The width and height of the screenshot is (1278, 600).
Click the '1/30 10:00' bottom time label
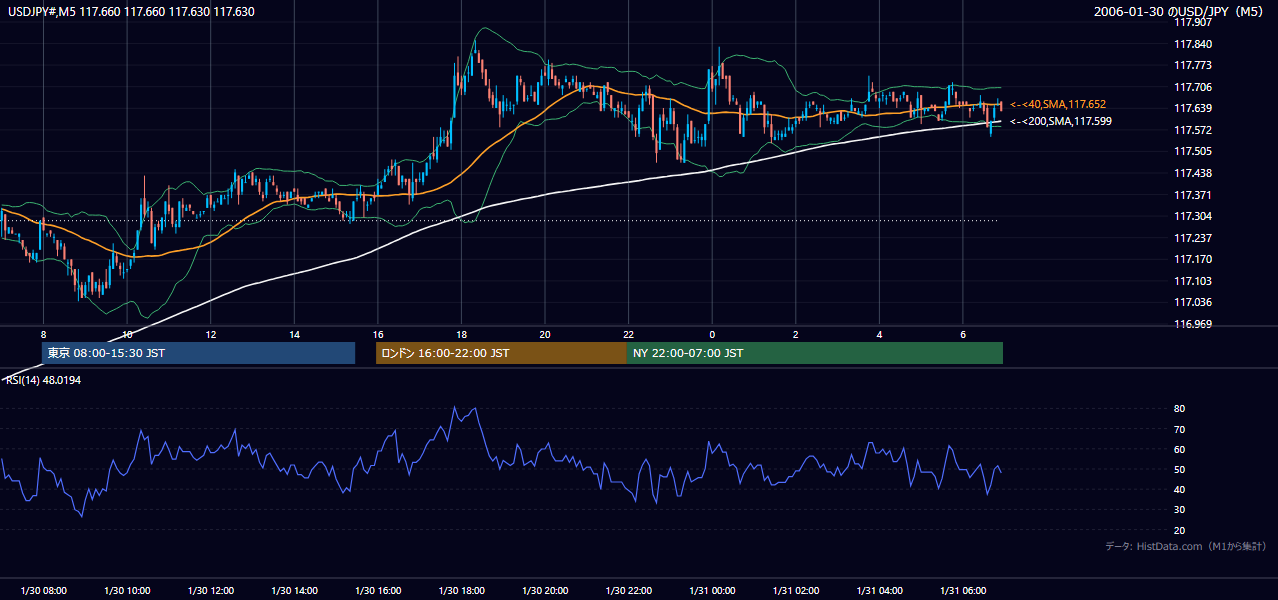pos(127,591)
